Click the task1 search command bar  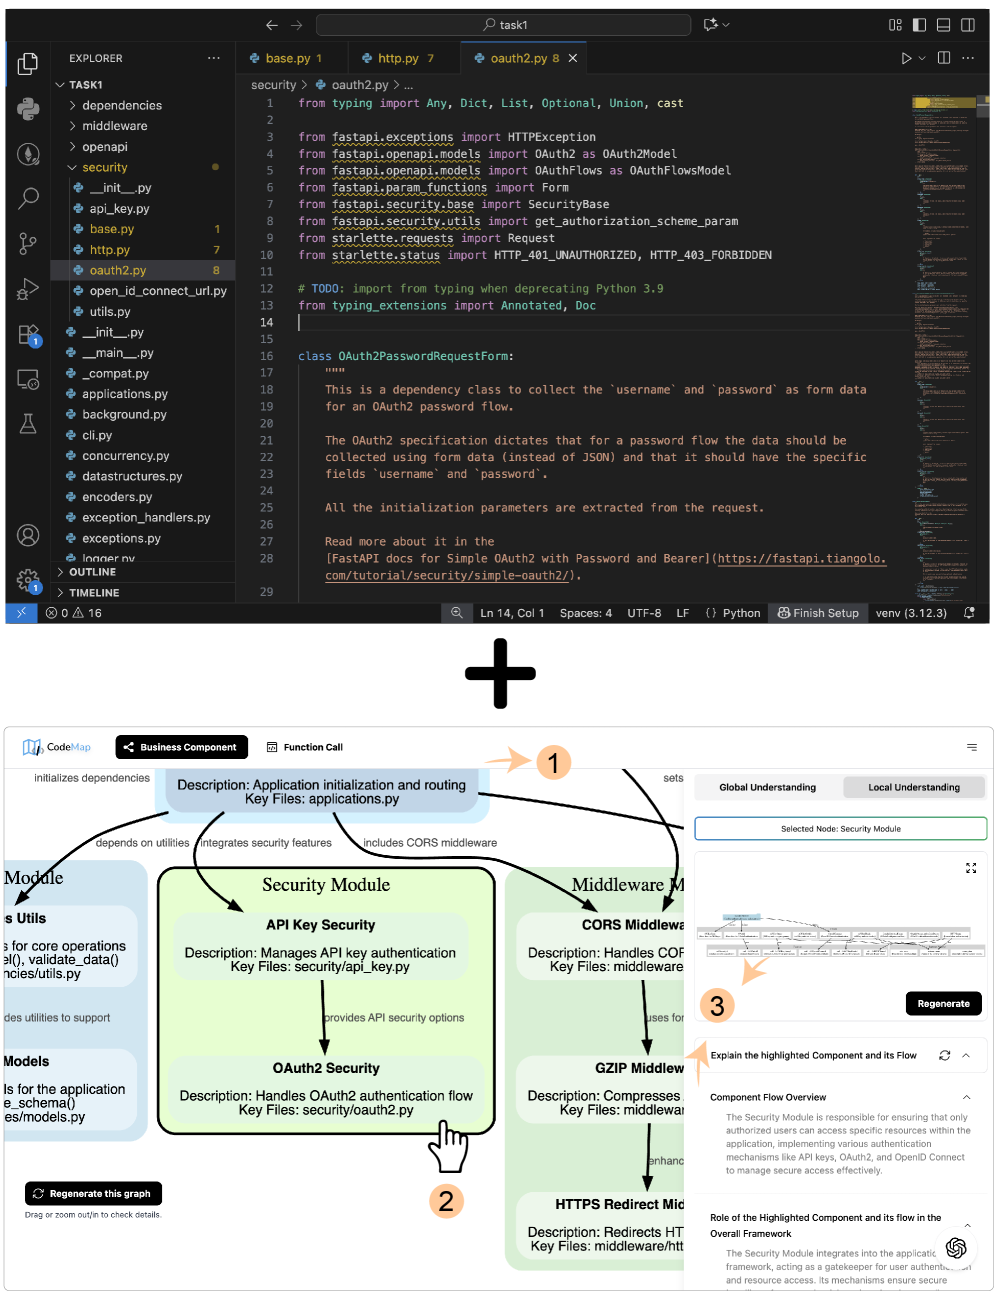click(504, 25)
